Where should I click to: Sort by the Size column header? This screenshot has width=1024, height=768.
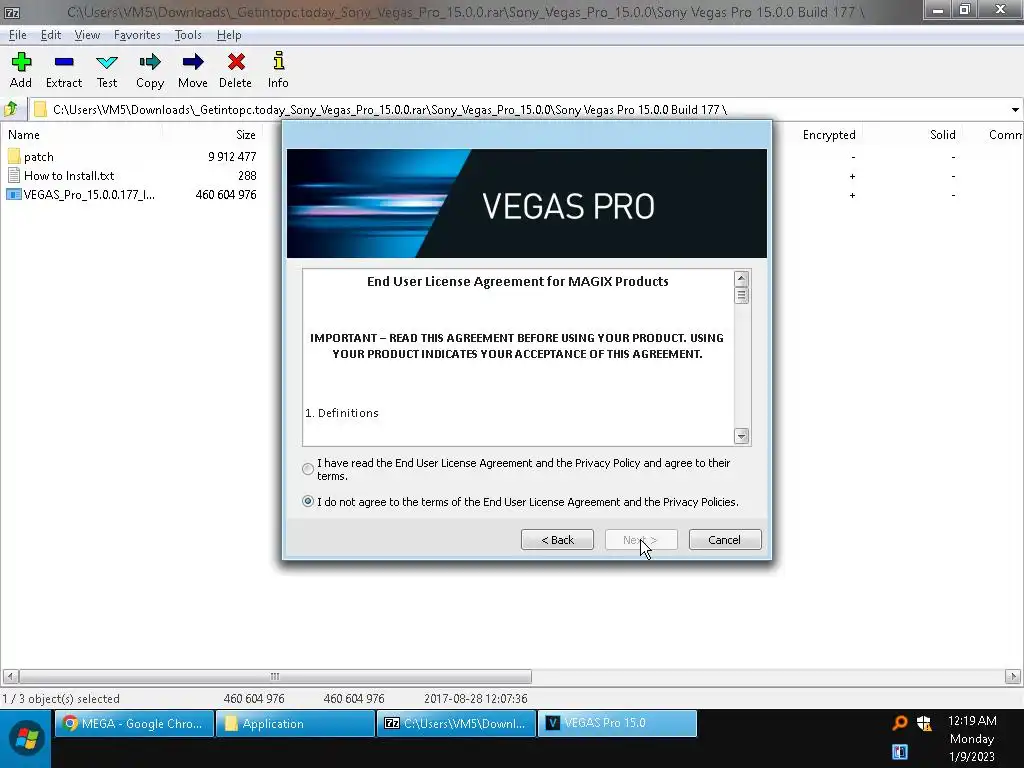coord(246,135)
